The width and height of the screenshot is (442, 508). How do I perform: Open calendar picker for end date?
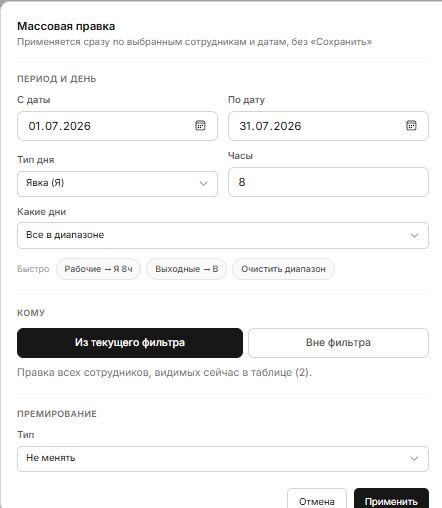(411, 126)
